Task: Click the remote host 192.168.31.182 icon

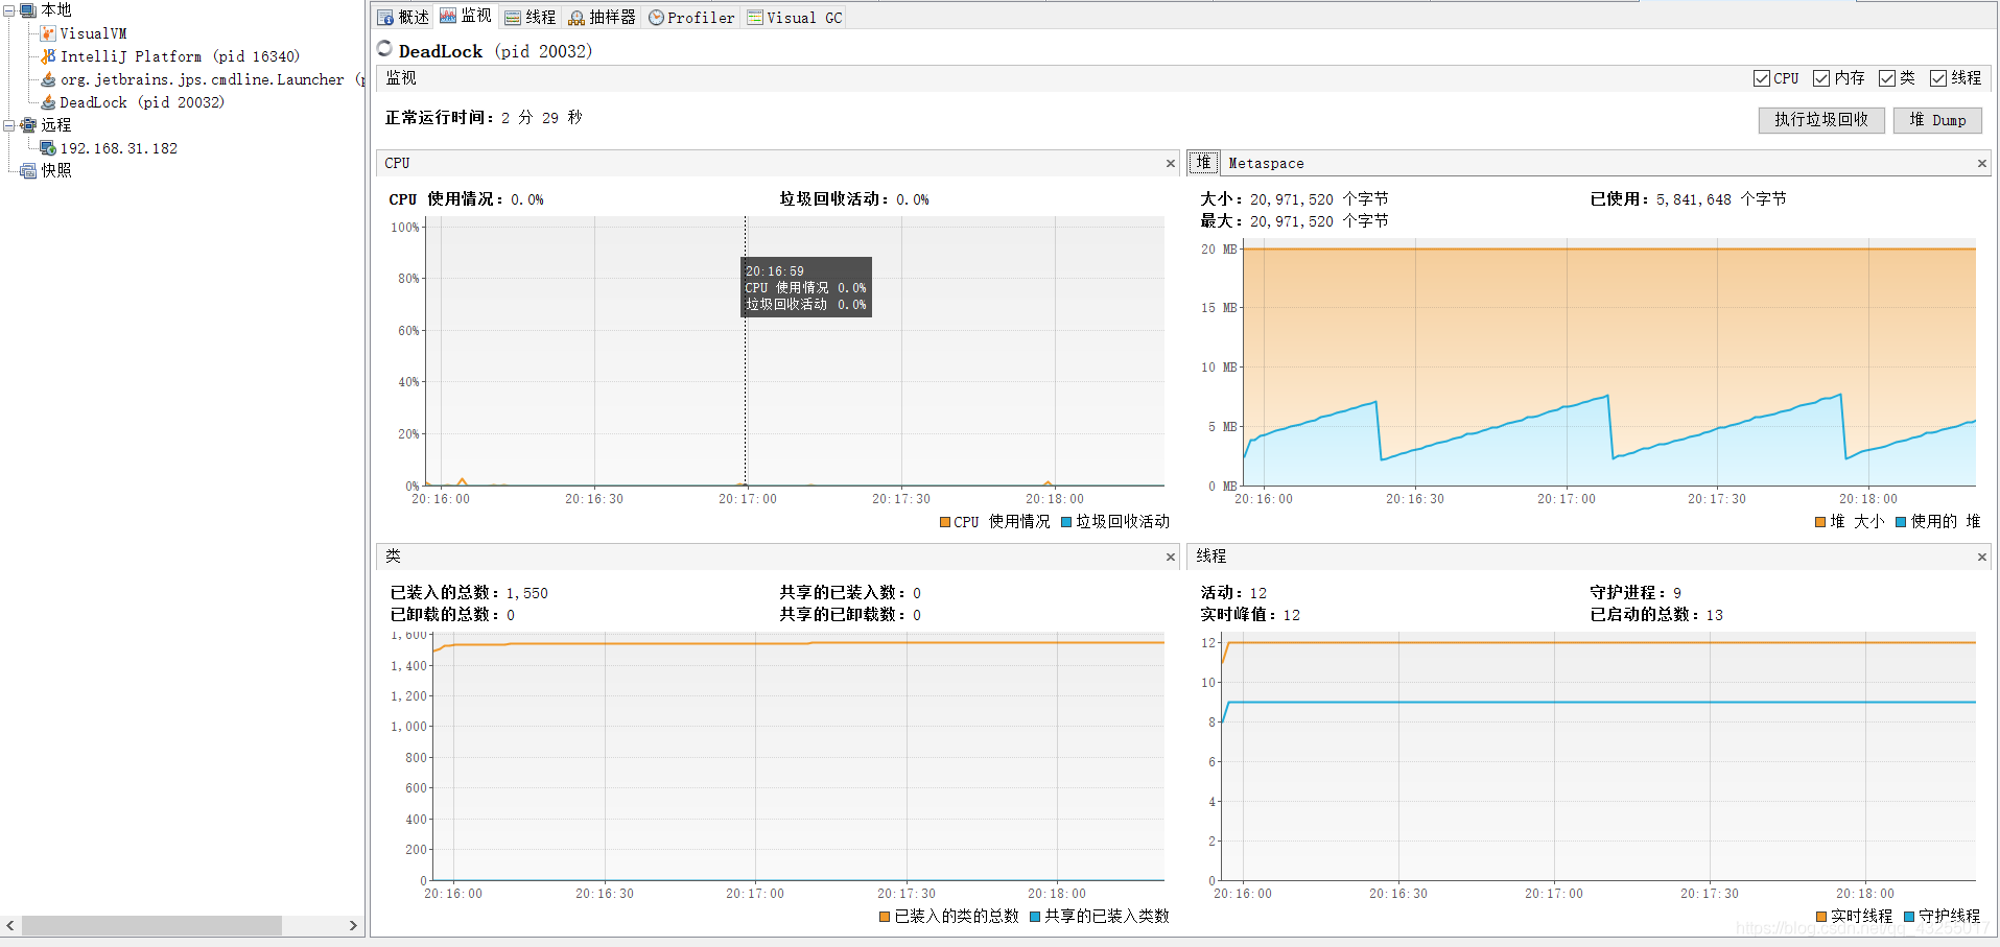Action: pos(48,148)
